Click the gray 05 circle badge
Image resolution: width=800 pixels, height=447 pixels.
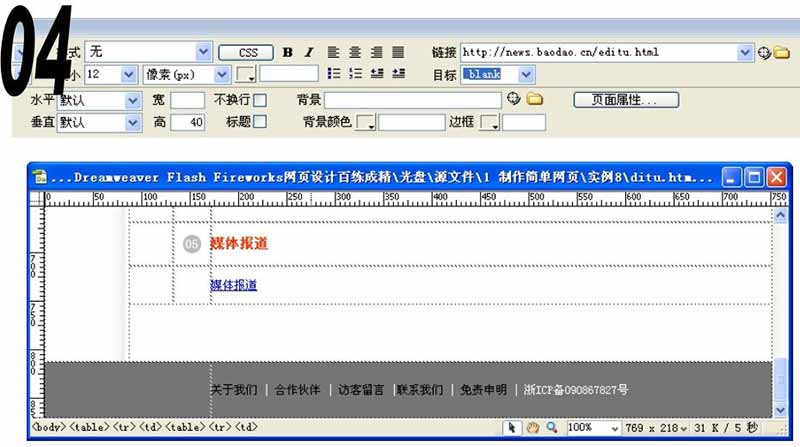192,244
